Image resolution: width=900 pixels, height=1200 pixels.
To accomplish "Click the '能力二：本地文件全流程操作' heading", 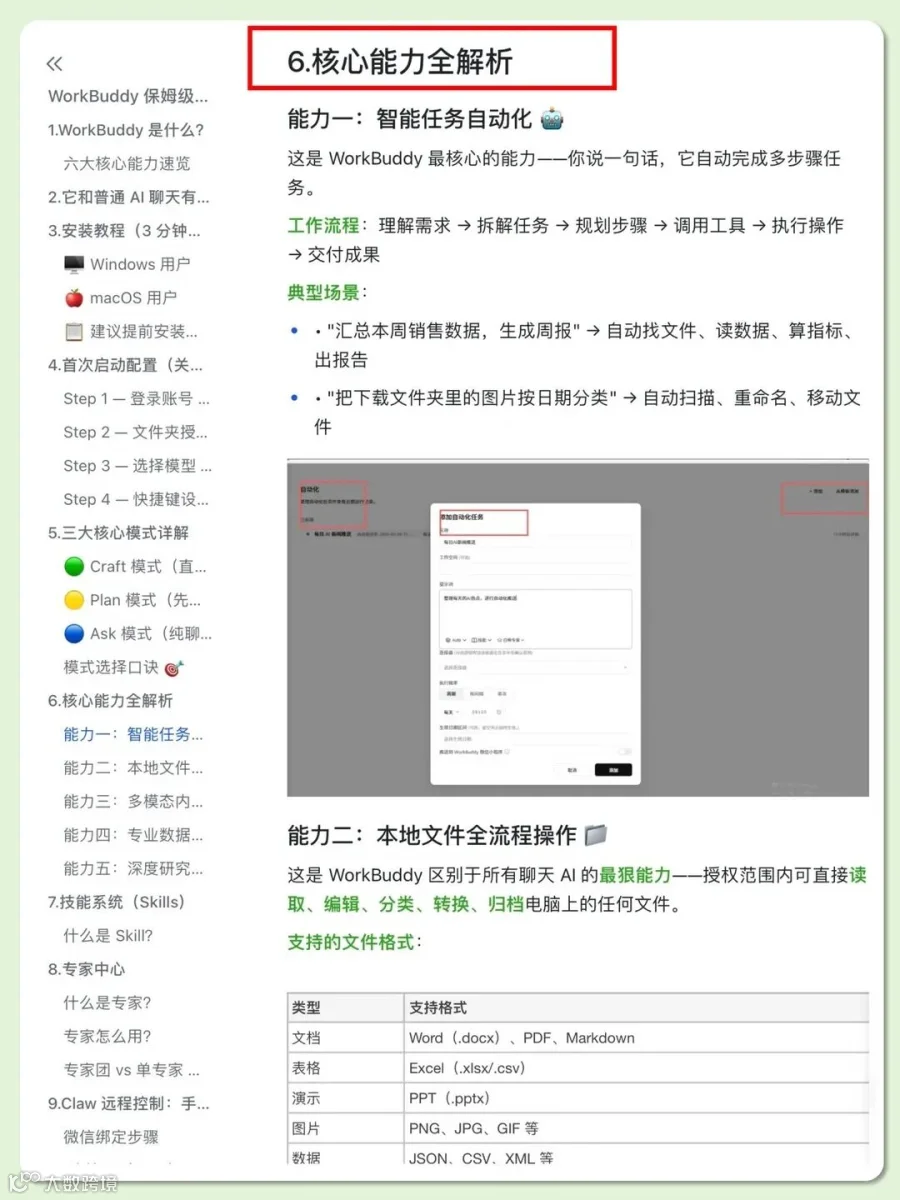I will pos(432,835).
